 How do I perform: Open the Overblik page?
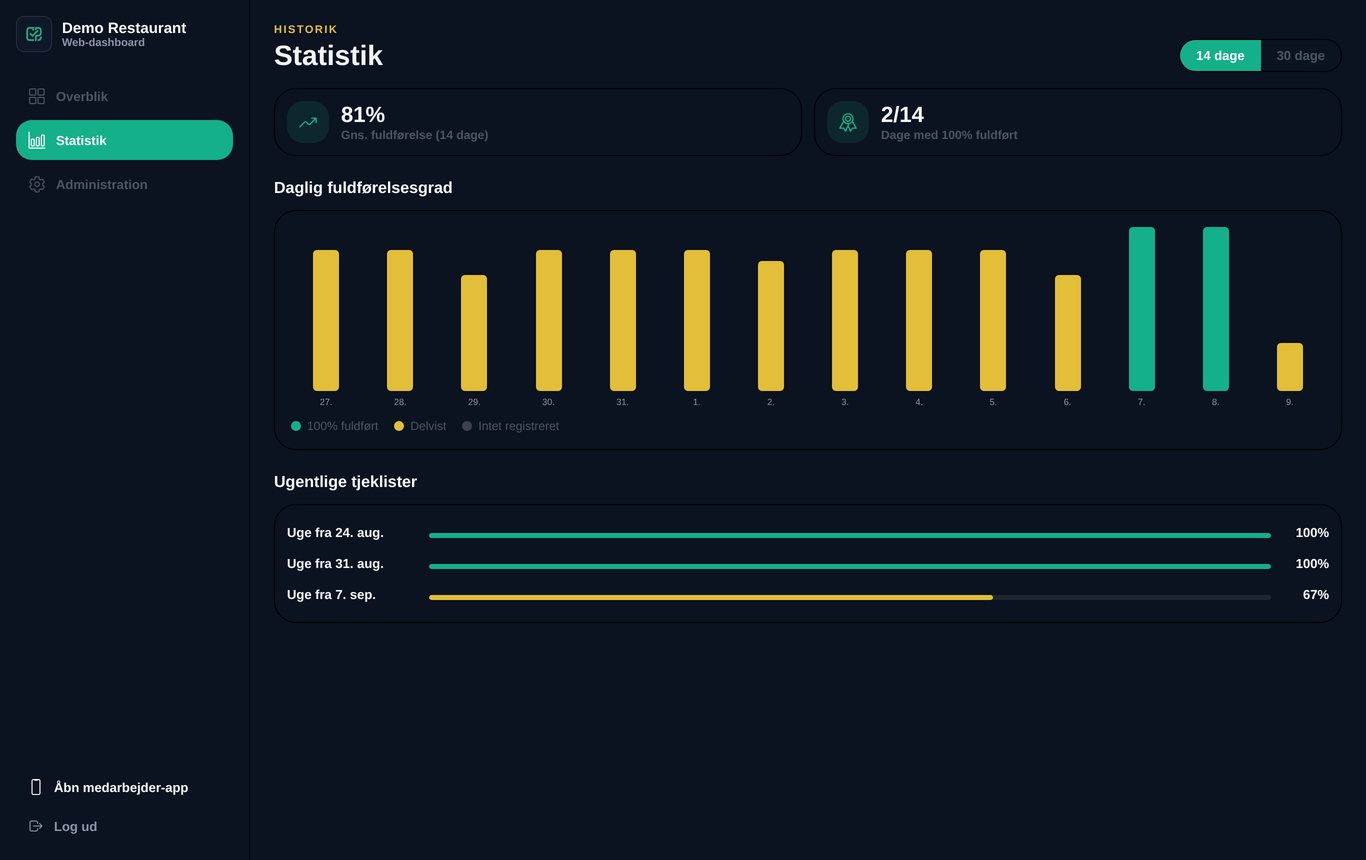[x=124, y=96]
